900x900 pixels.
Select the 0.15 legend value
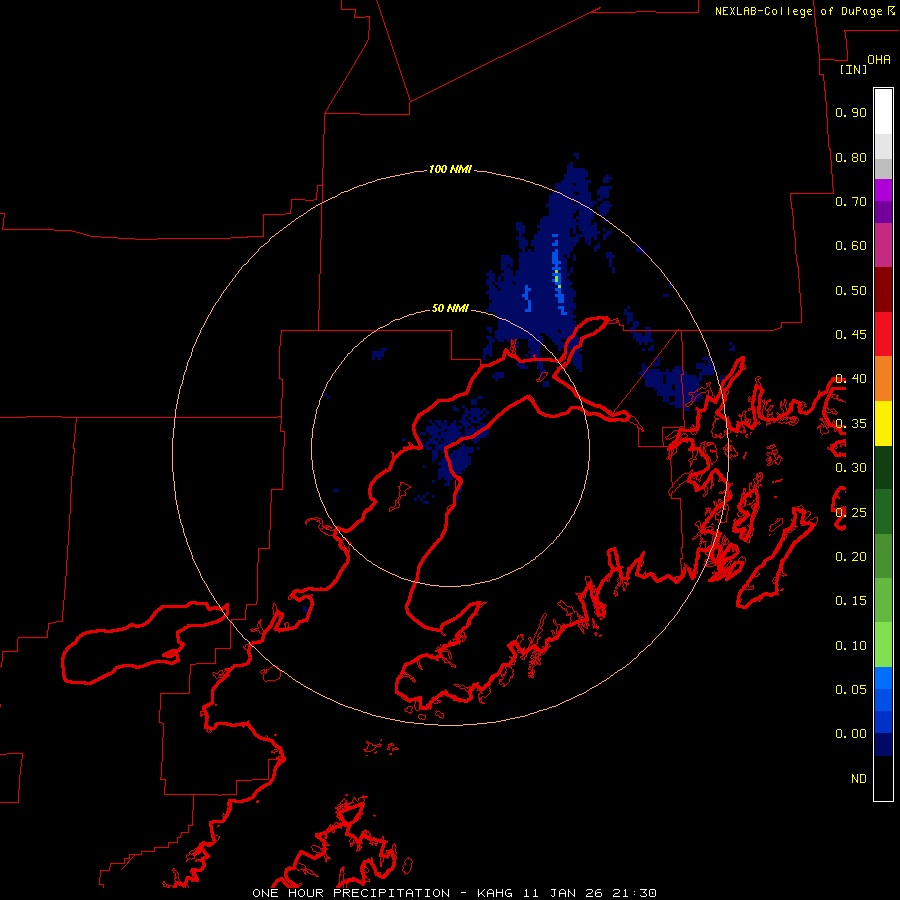point(851,601)
